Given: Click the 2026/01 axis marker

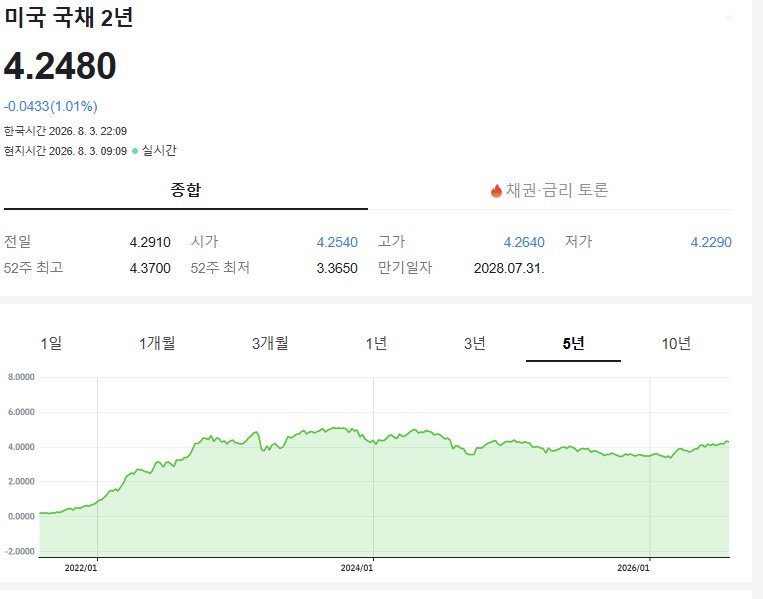Looking at the screenshot, I should point(633,568).
